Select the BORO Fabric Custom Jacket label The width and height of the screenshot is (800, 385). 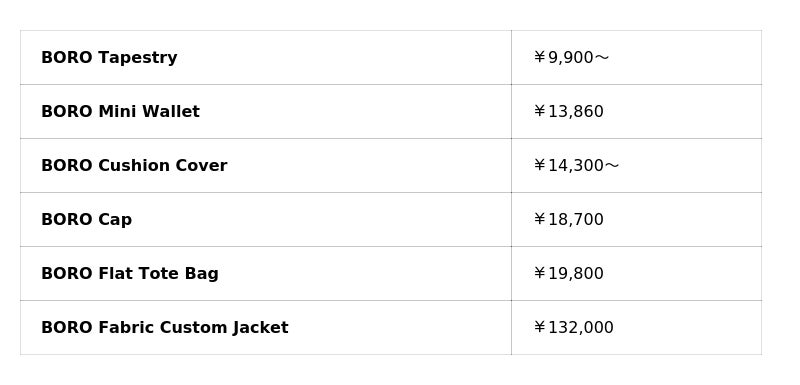[165, 328]
